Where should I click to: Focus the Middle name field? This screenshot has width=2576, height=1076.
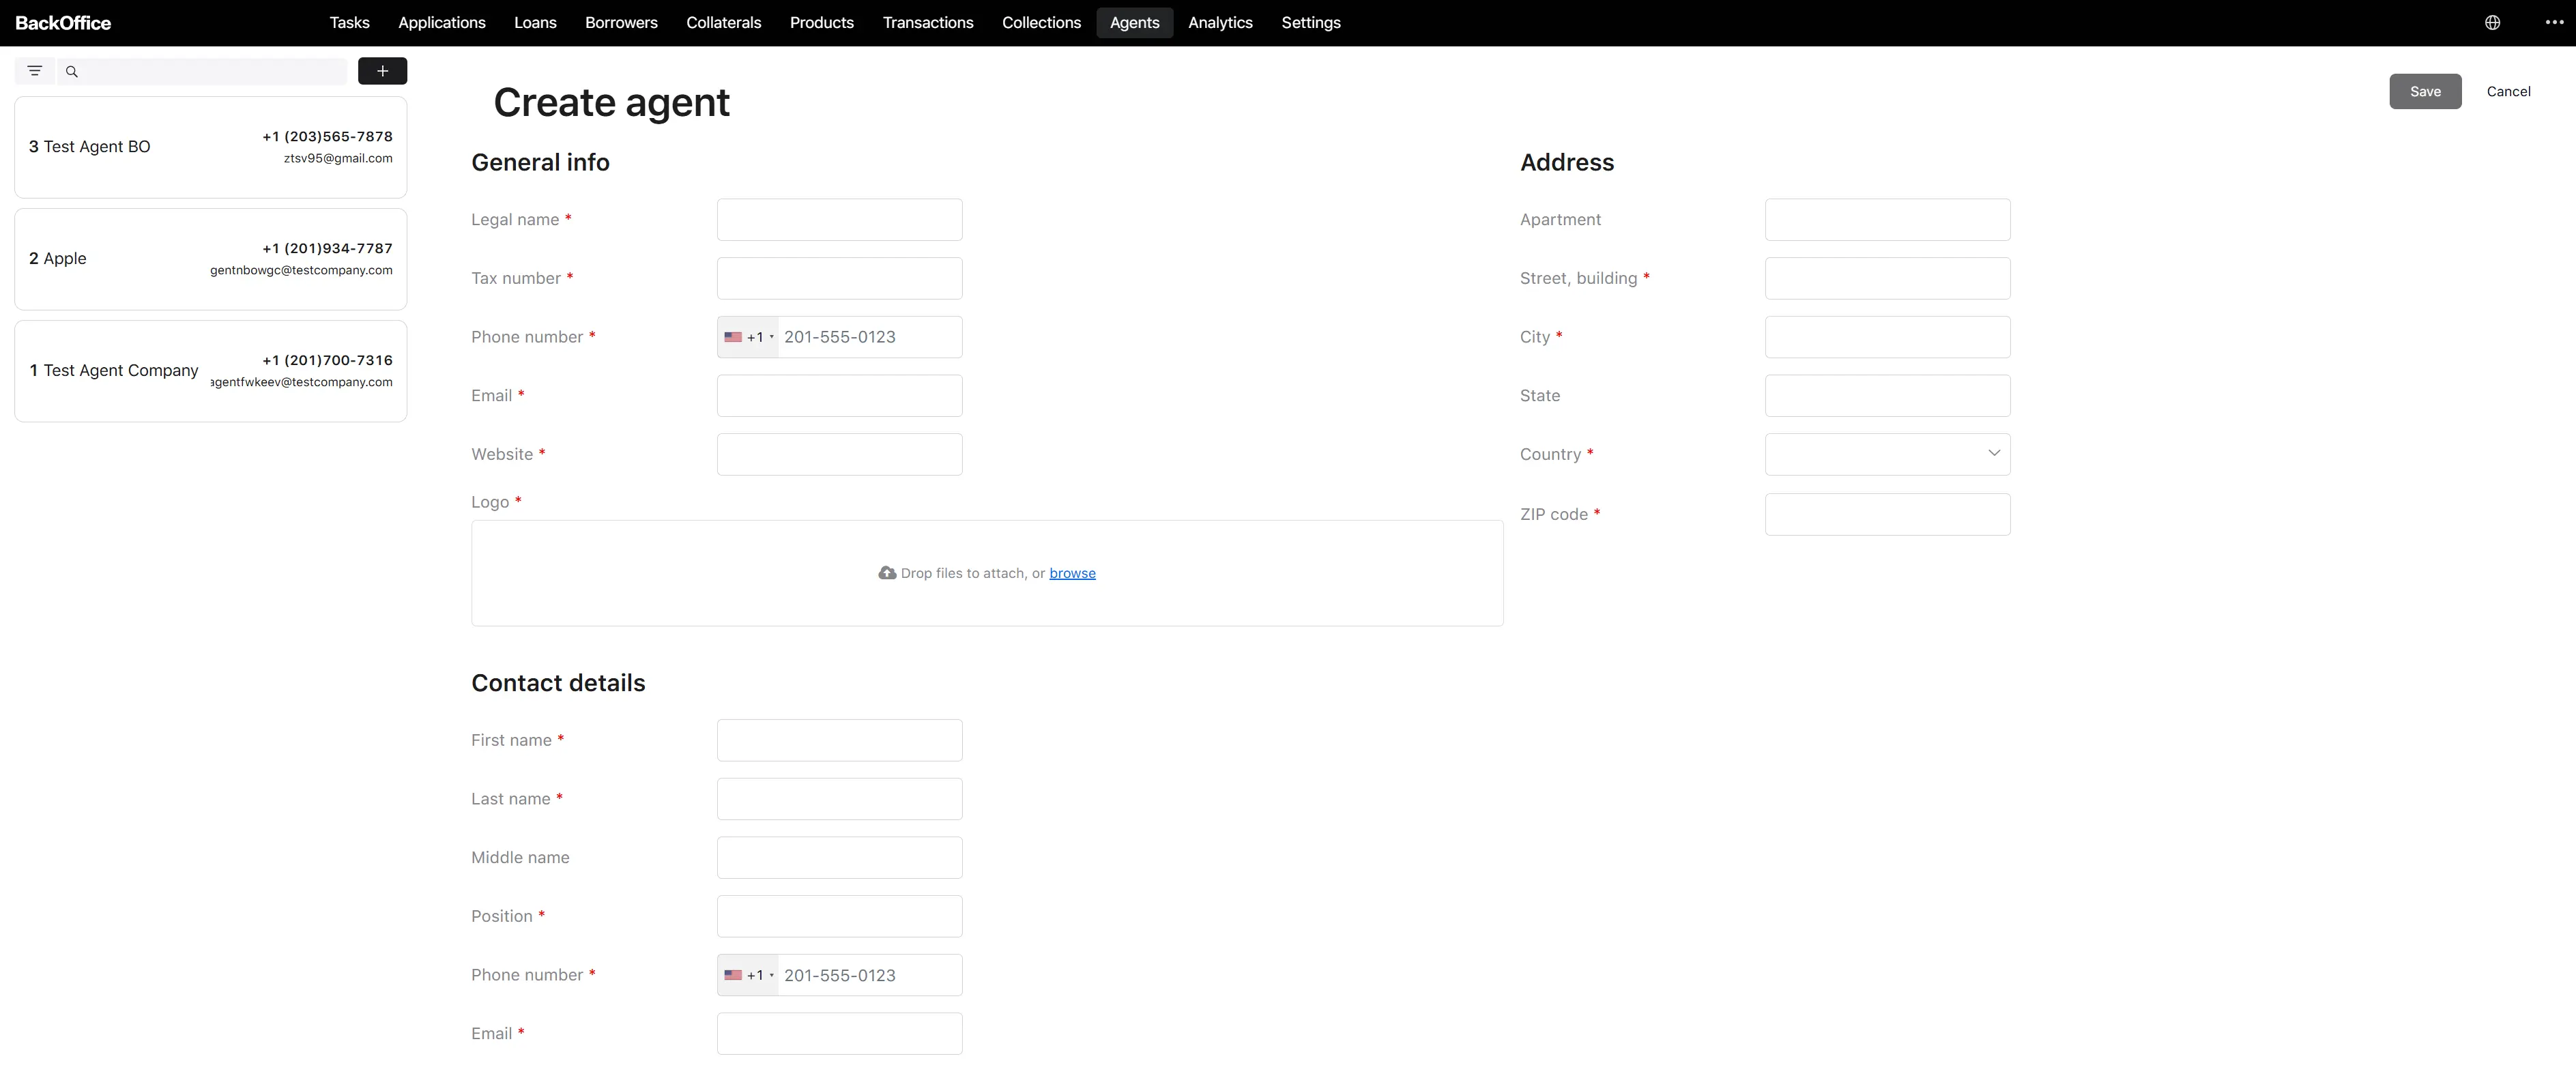(839, 857)
